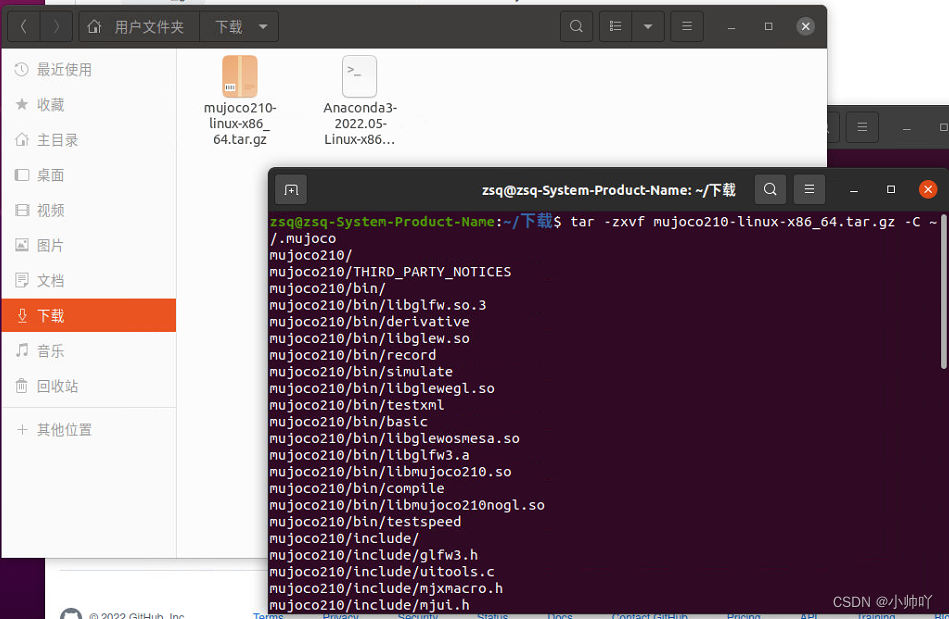949x619 pixels.
Task: Open 音乐 folder in sidebar
Action: pyautogui.click(x=89, y=350)
